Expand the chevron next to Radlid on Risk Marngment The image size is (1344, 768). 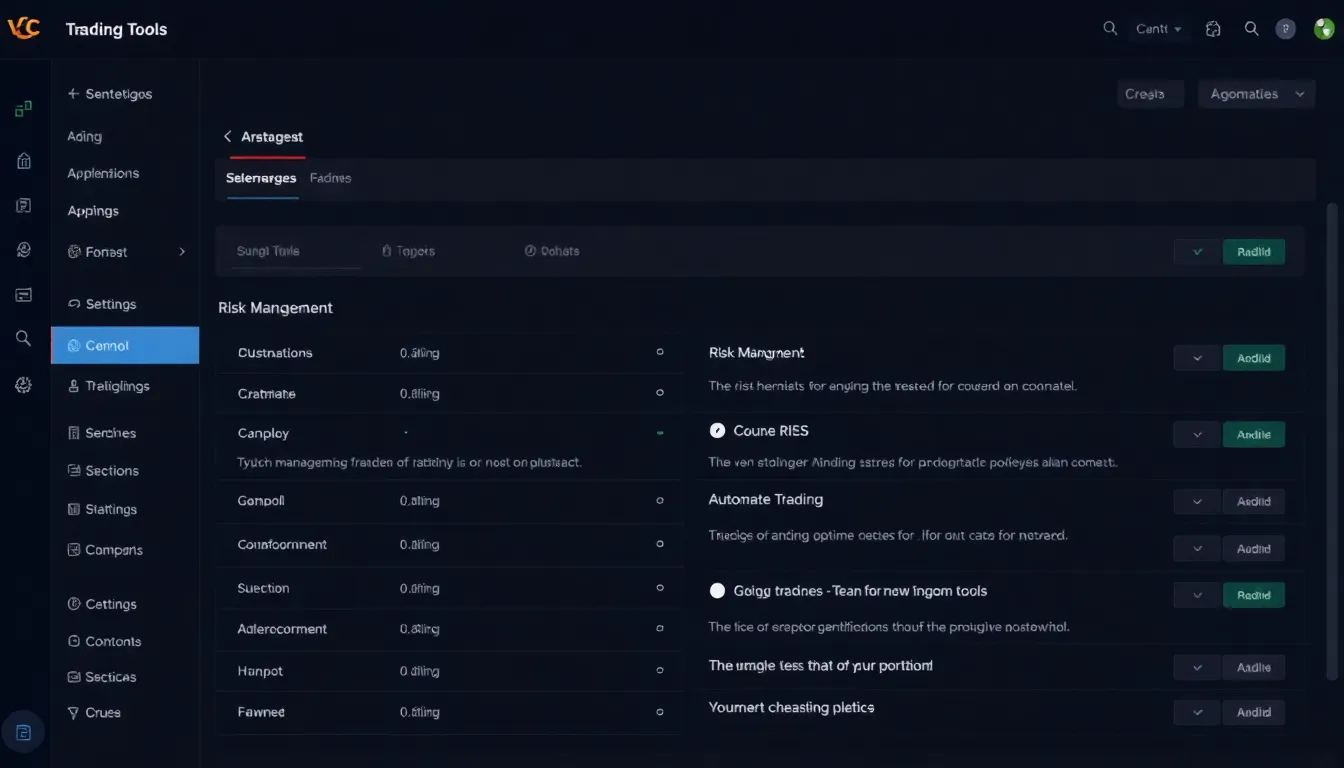coord(1196,357)
